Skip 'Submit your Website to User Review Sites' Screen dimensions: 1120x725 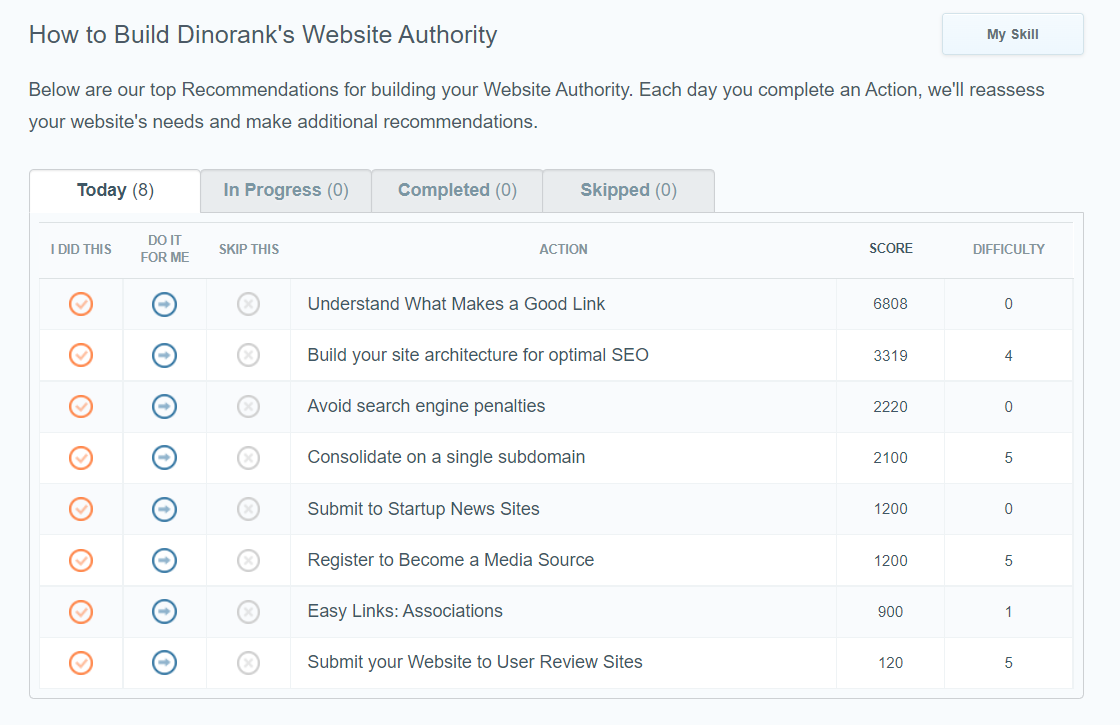coord(249,663)
